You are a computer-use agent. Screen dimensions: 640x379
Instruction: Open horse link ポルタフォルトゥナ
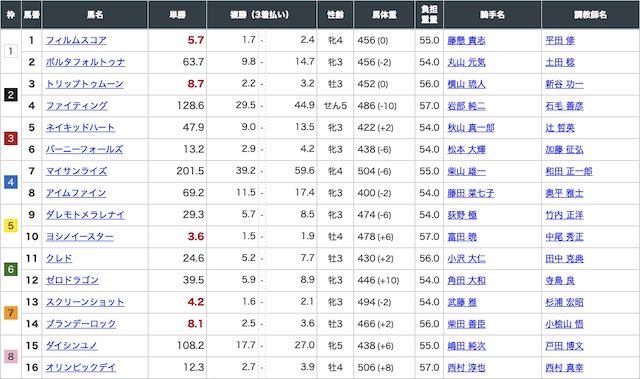point(85,62)
